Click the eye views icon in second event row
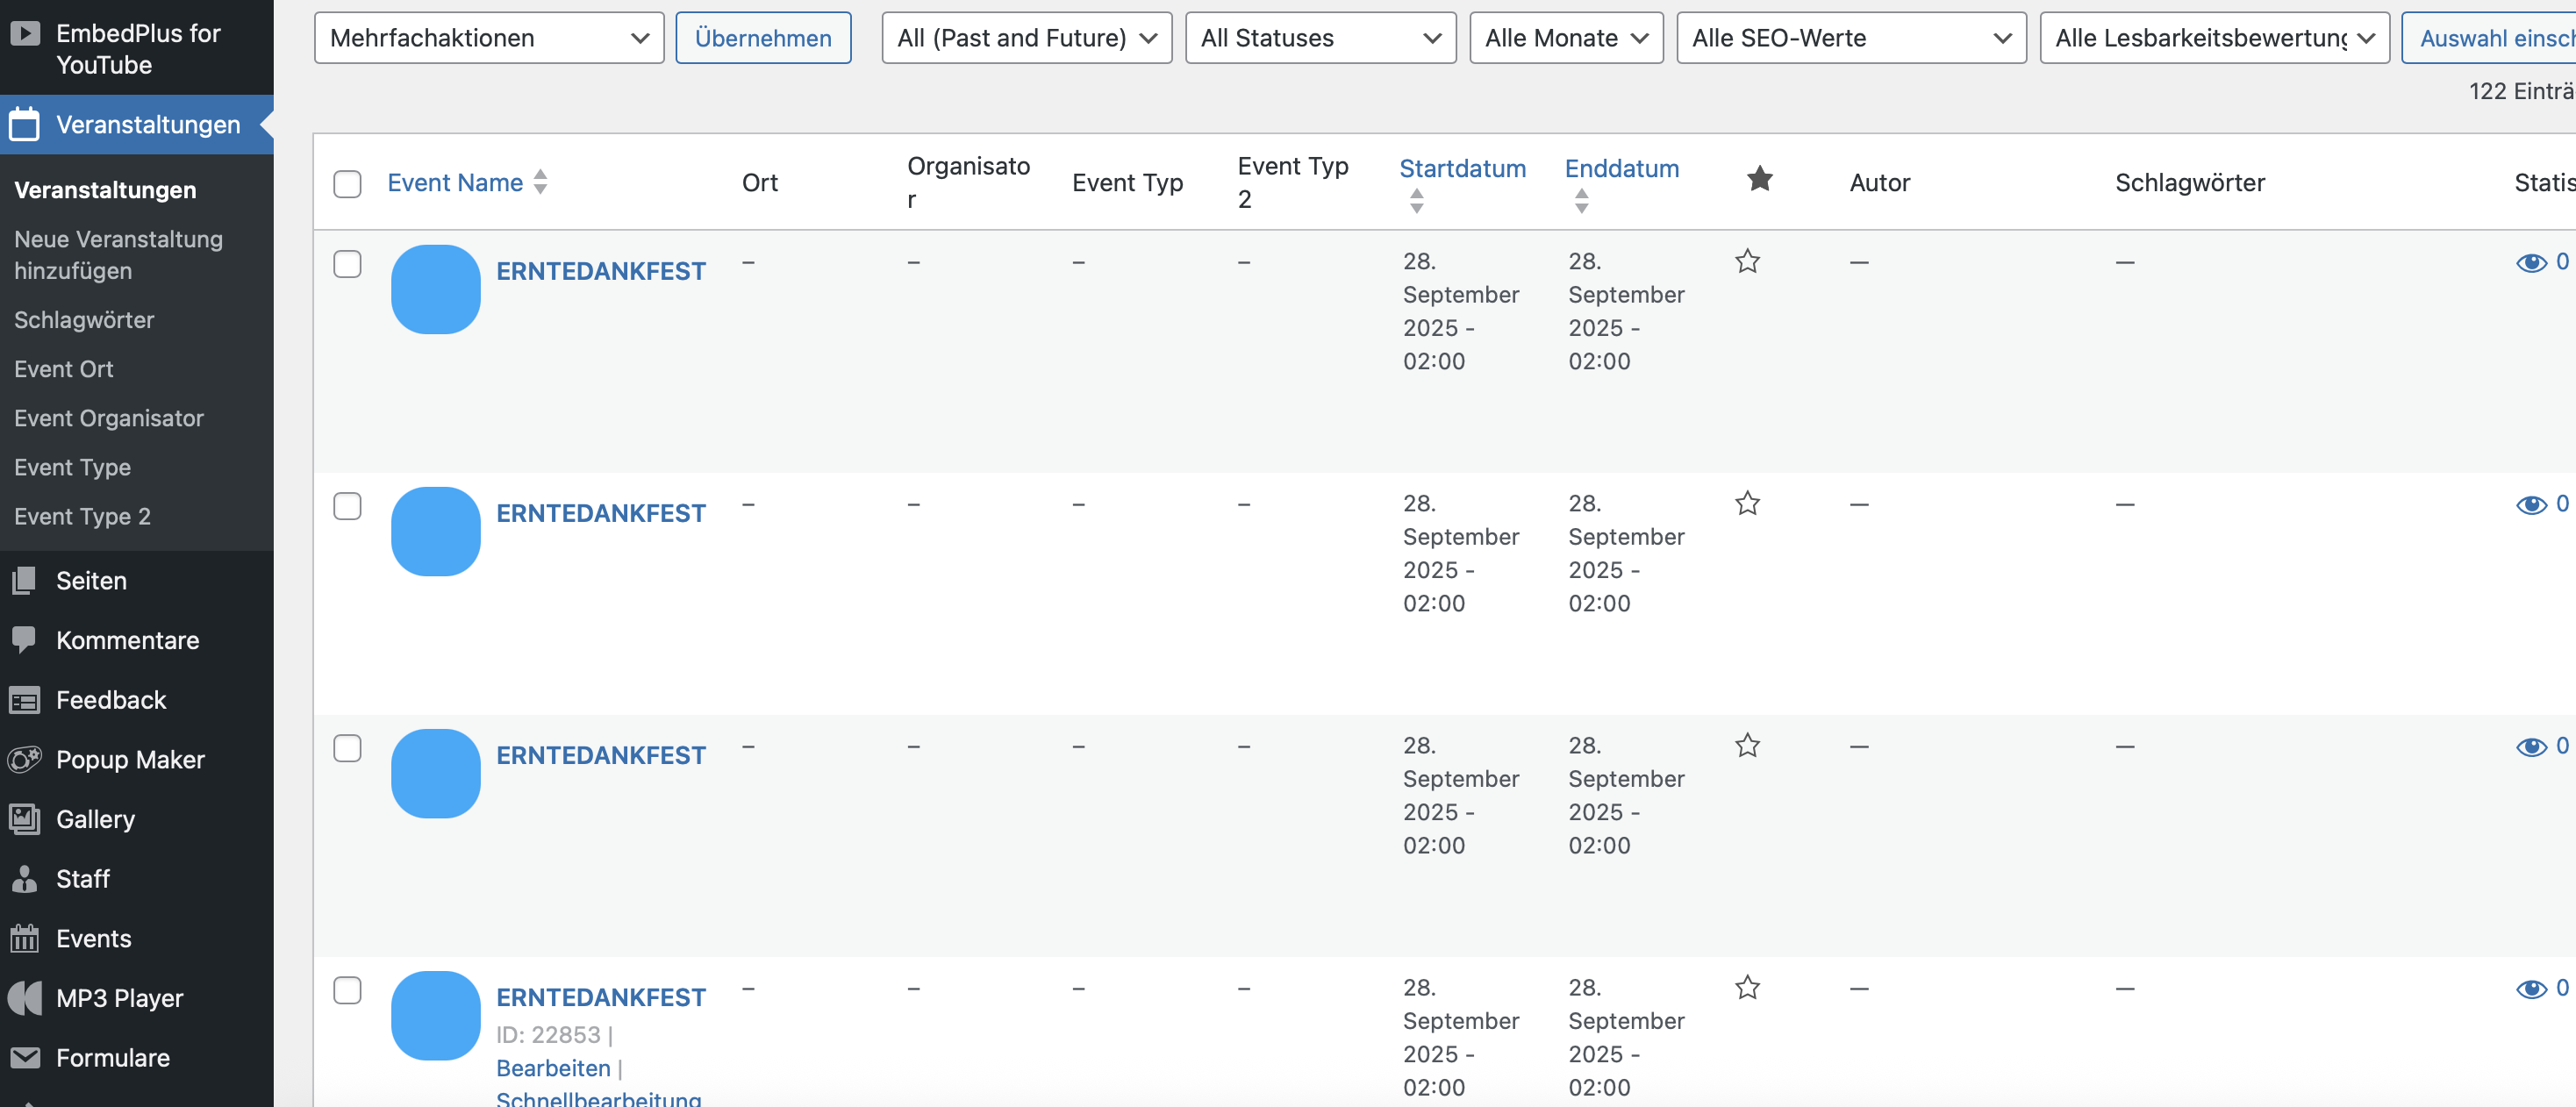This screenshot has height=1107, width=2576. point(2531,504)
